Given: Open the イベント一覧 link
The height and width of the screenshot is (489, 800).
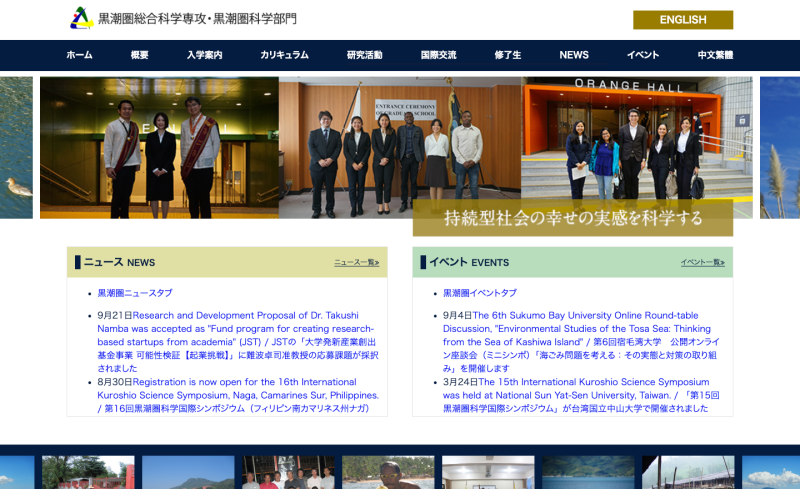Looking at the screenshot, I should [x=703, y=262].
